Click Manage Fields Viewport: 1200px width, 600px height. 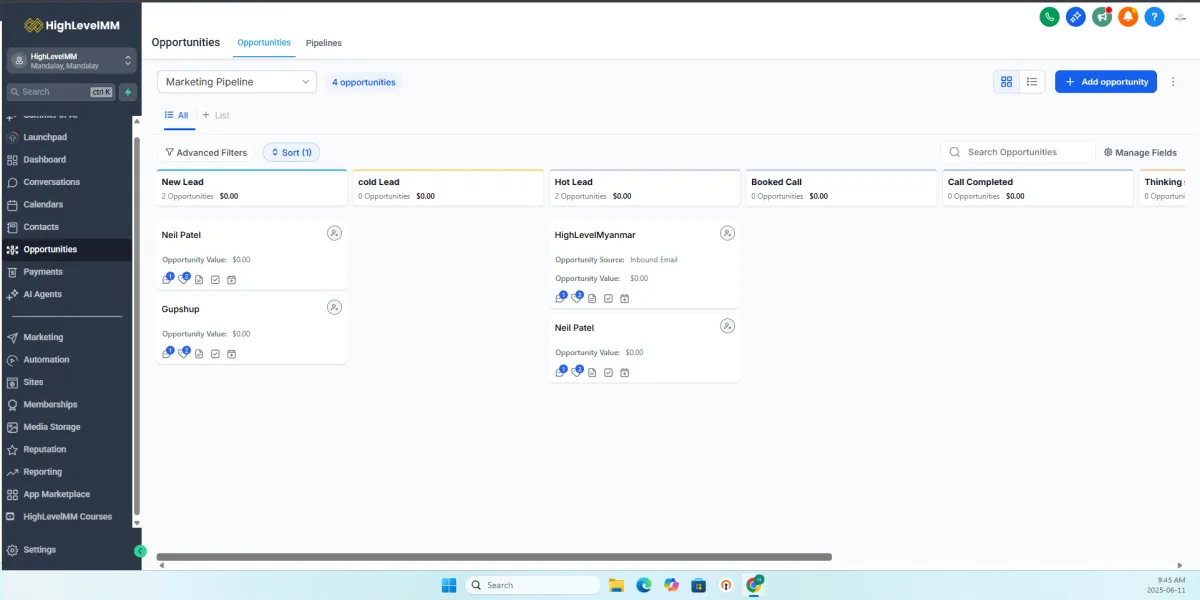click(x=1140, y=153)
